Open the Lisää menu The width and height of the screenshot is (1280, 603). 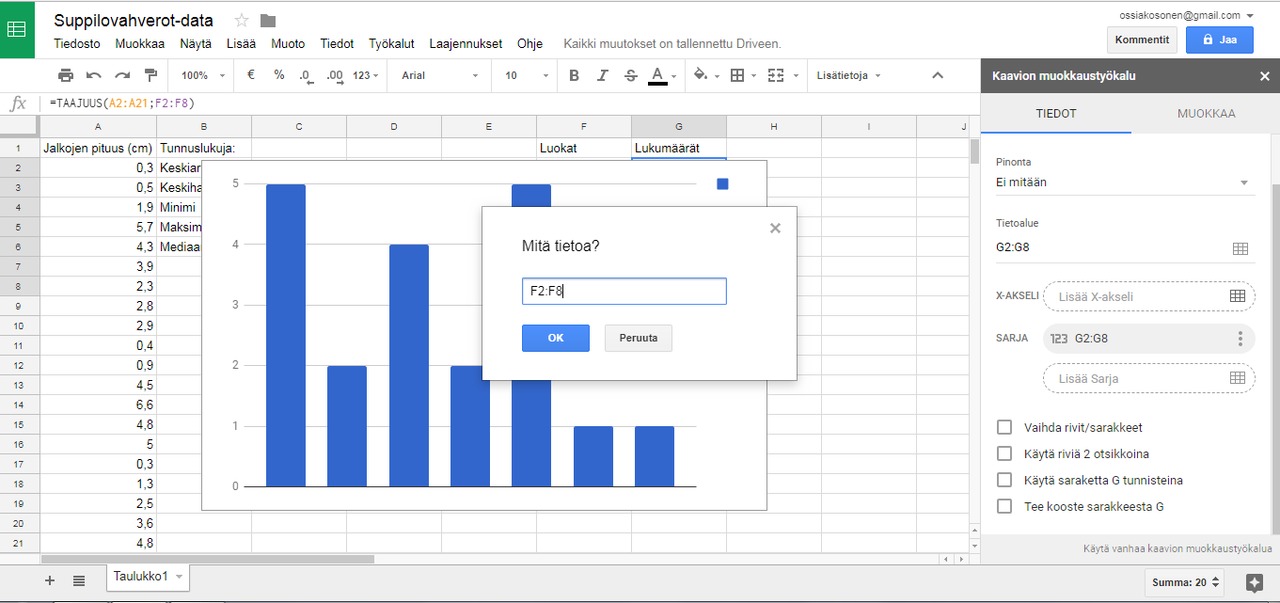tap(241, 44)
